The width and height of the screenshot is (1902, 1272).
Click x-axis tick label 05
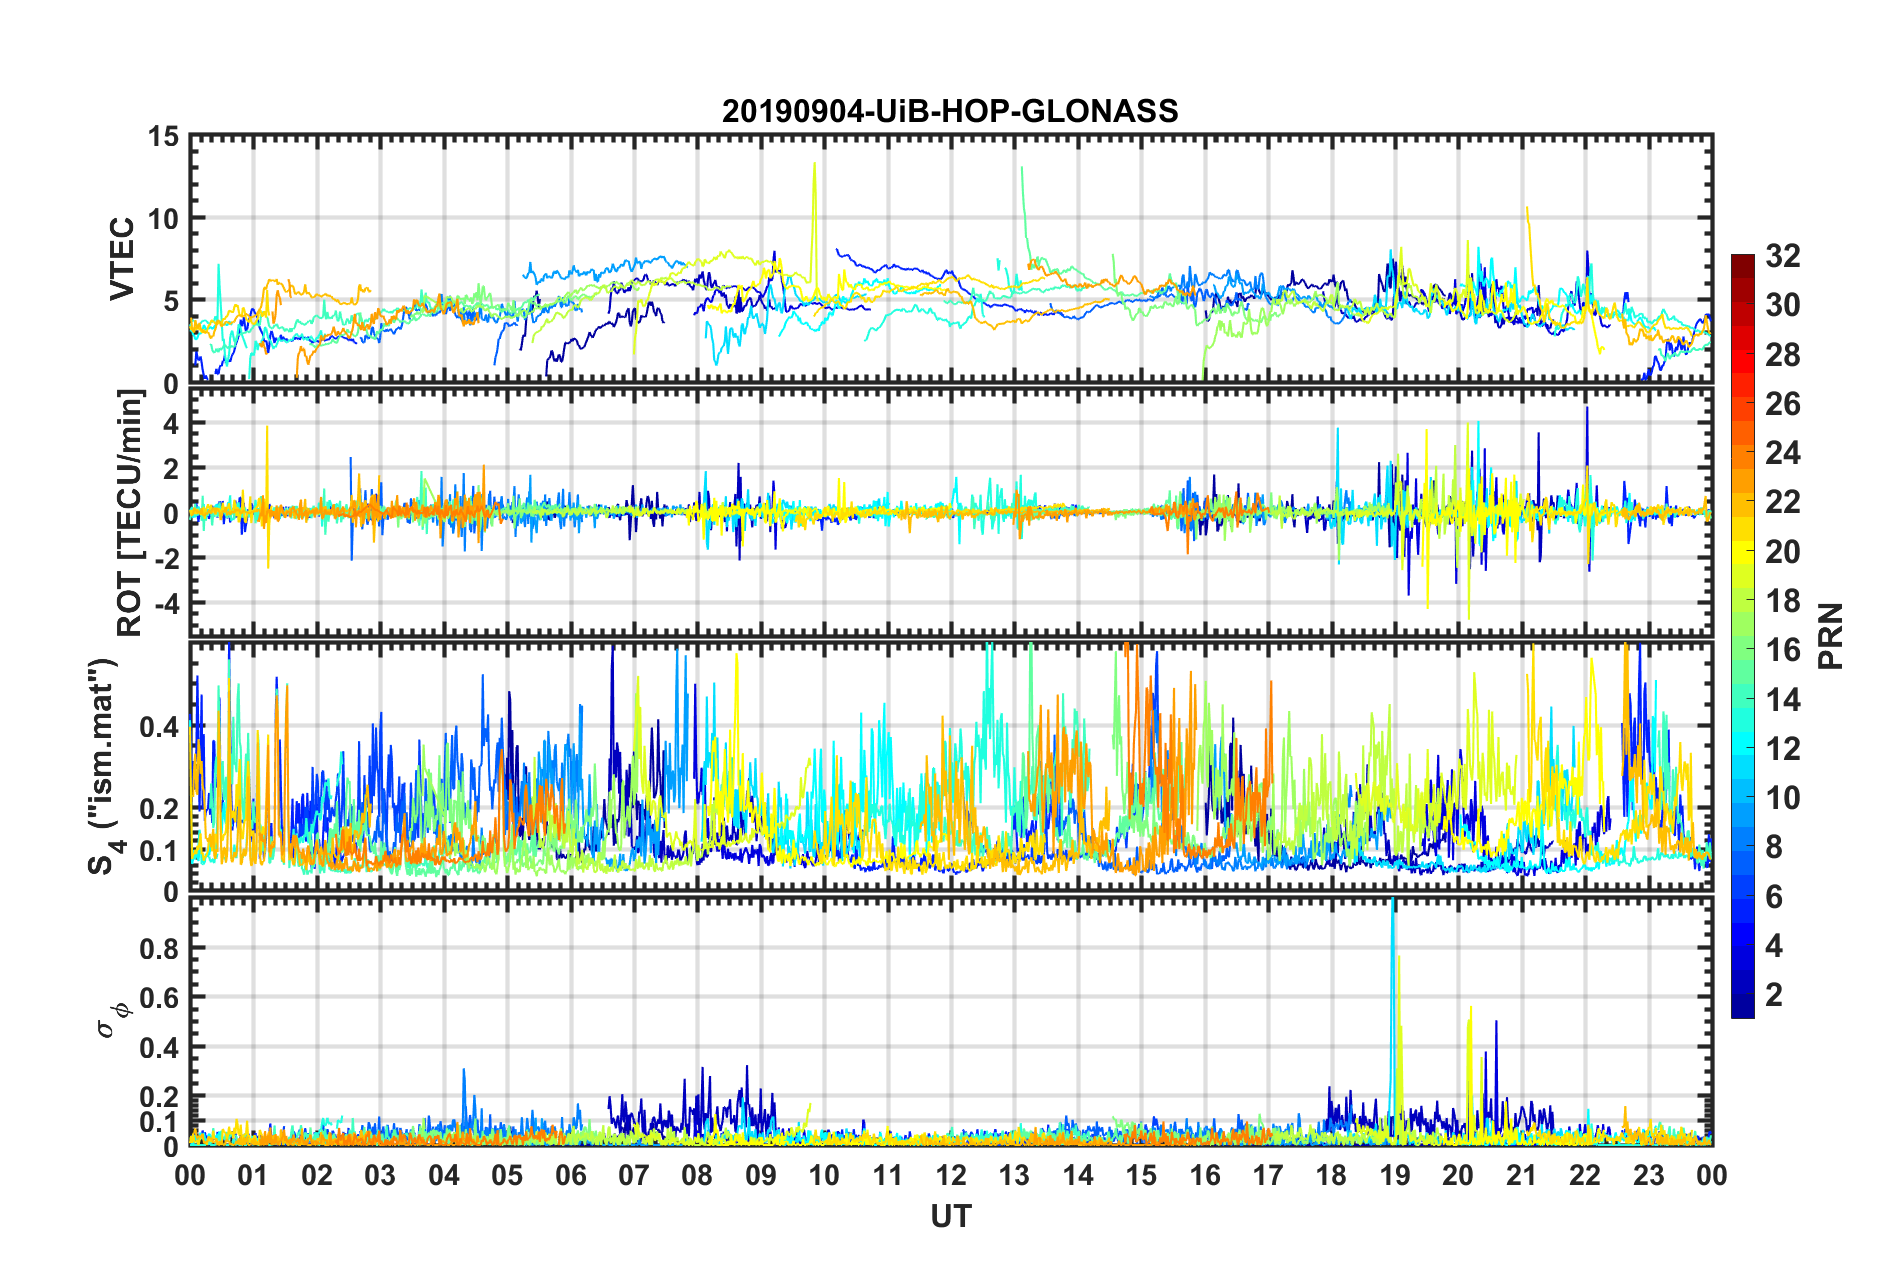(507, 1175)
